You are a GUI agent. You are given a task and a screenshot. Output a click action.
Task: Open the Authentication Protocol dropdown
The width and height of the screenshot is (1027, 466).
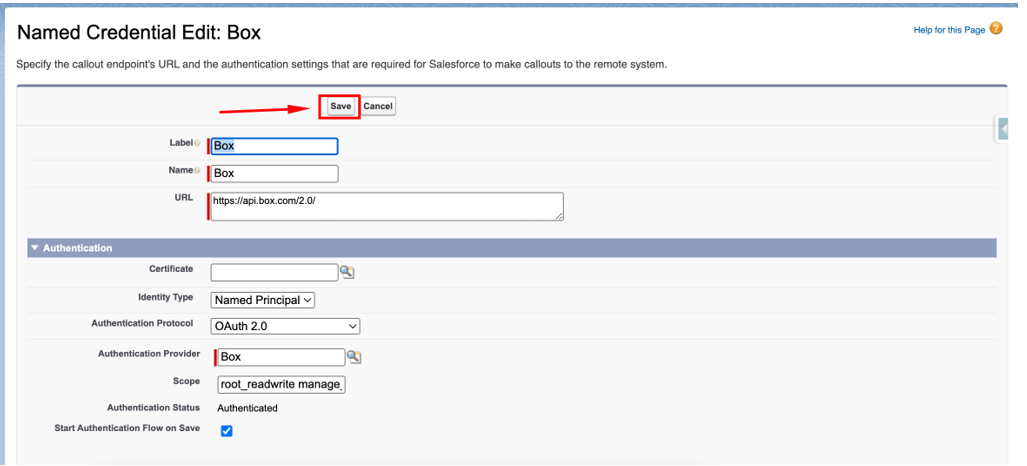[285, 326]
